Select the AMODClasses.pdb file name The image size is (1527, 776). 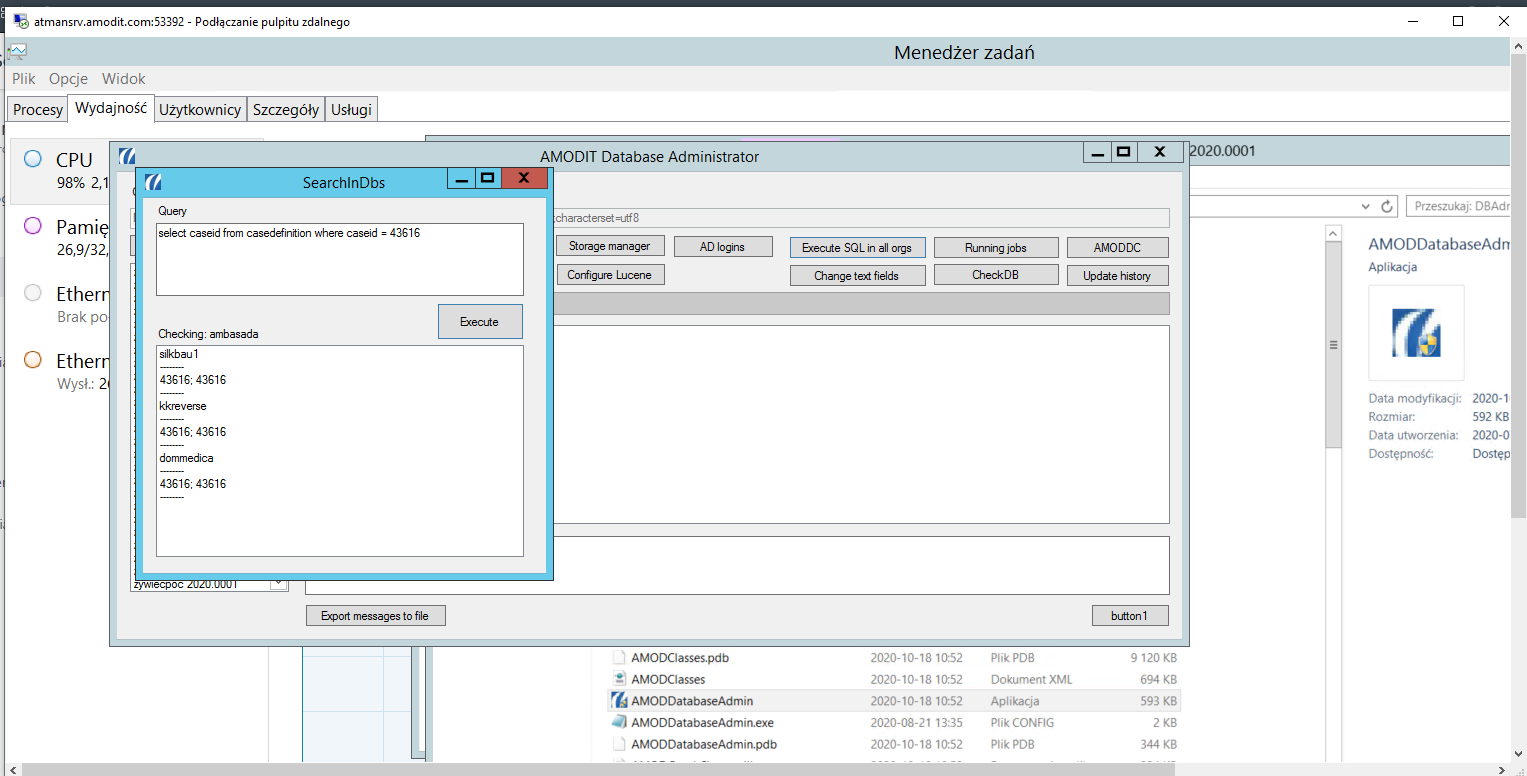click(681, 658)
